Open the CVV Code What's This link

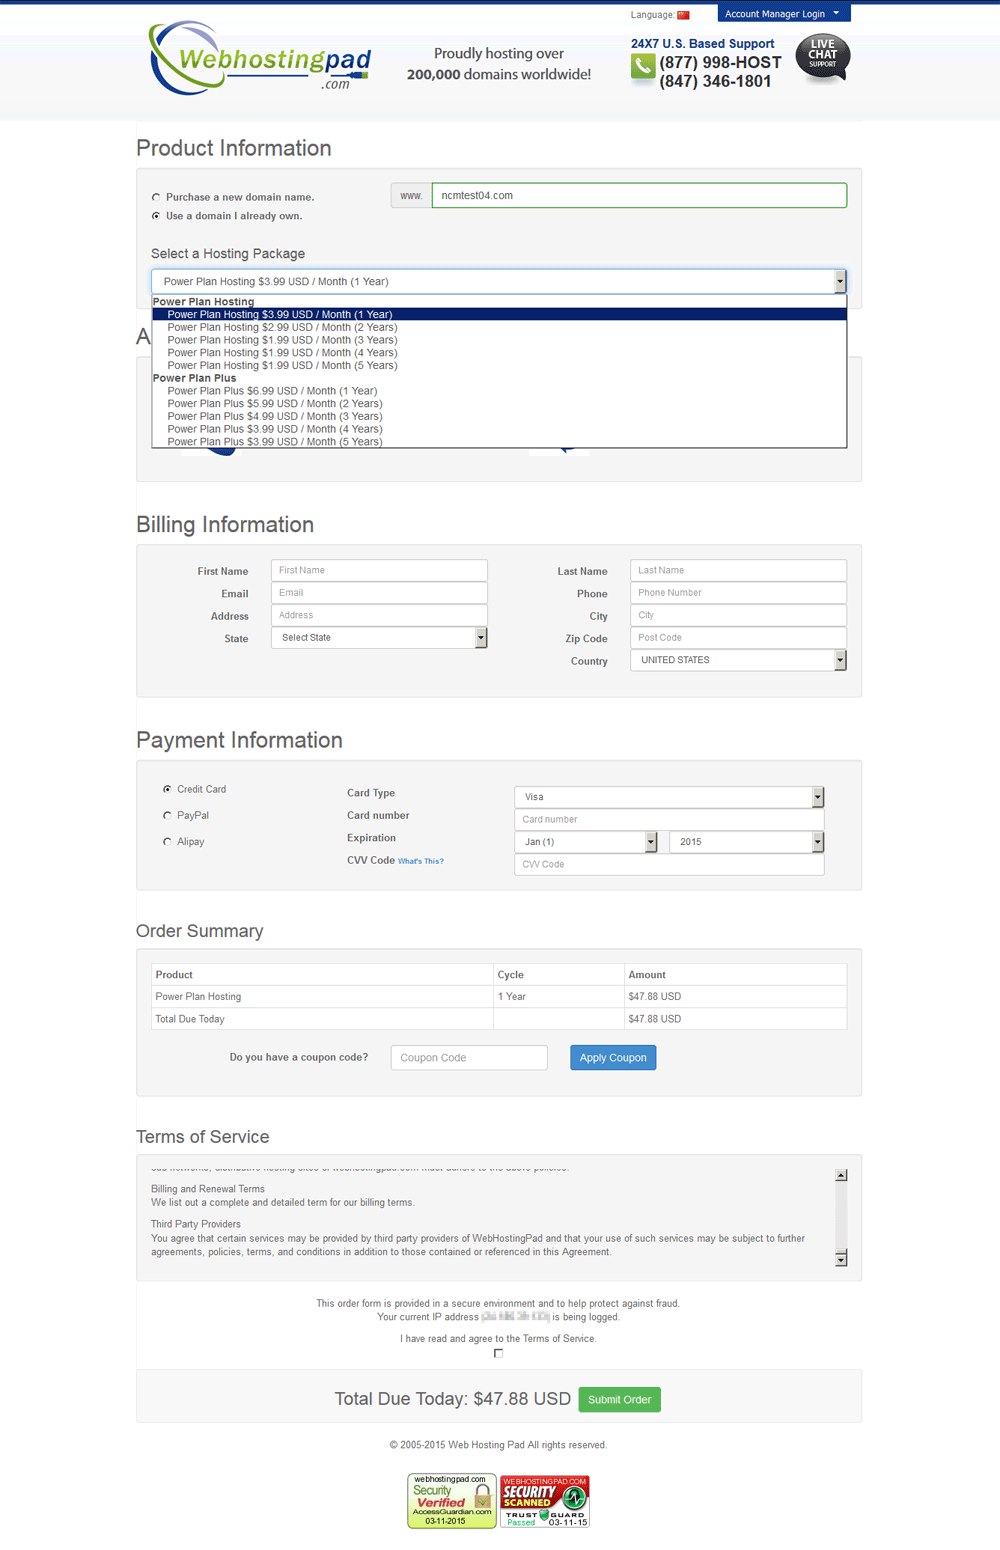click(x=421, y=860)
